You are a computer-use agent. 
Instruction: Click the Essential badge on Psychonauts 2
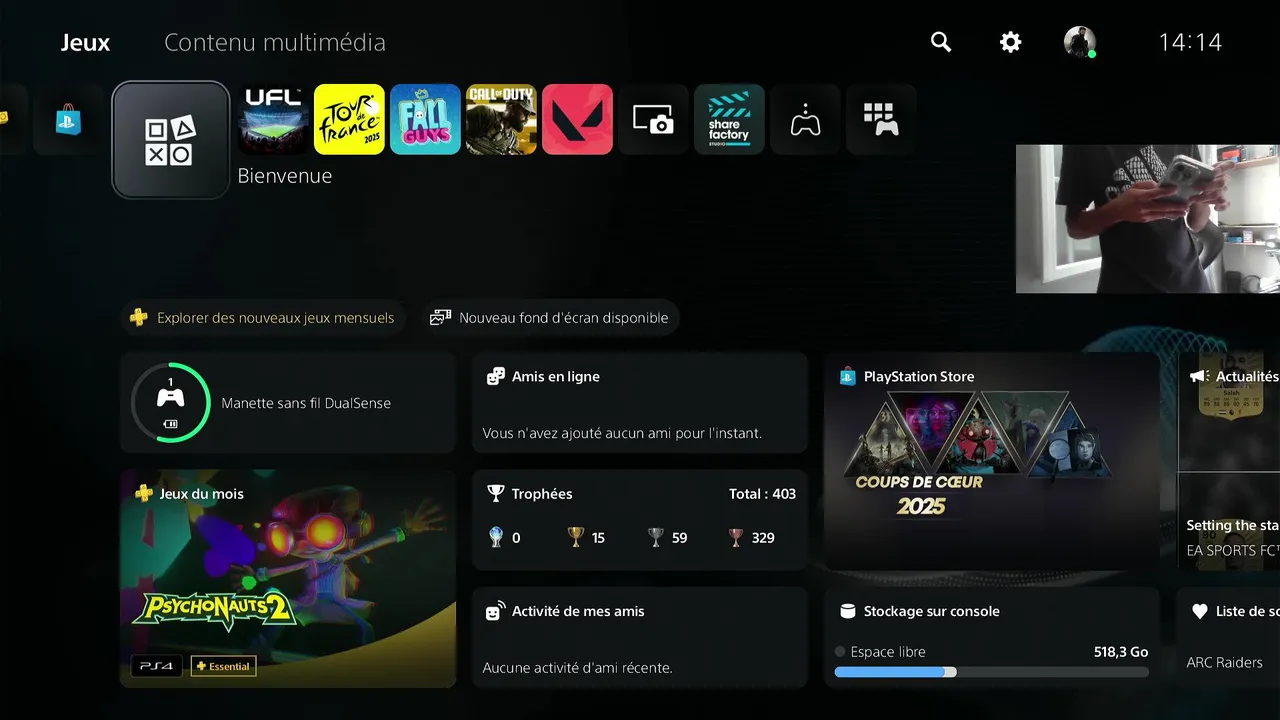coord(223,666)
